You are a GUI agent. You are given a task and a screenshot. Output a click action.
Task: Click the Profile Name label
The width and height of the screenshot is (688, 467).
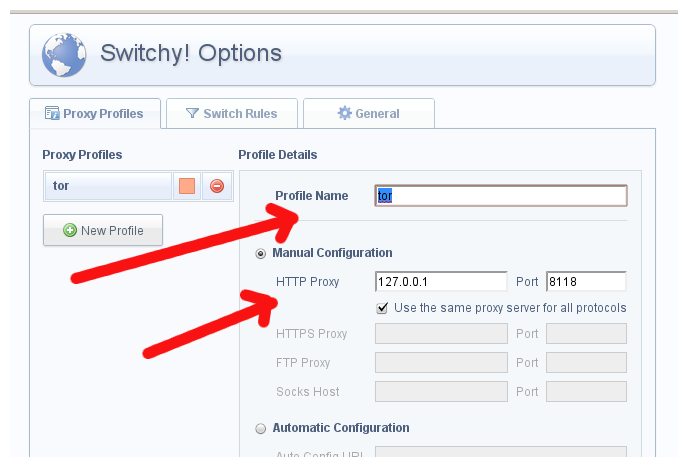[x=312, y=196]
